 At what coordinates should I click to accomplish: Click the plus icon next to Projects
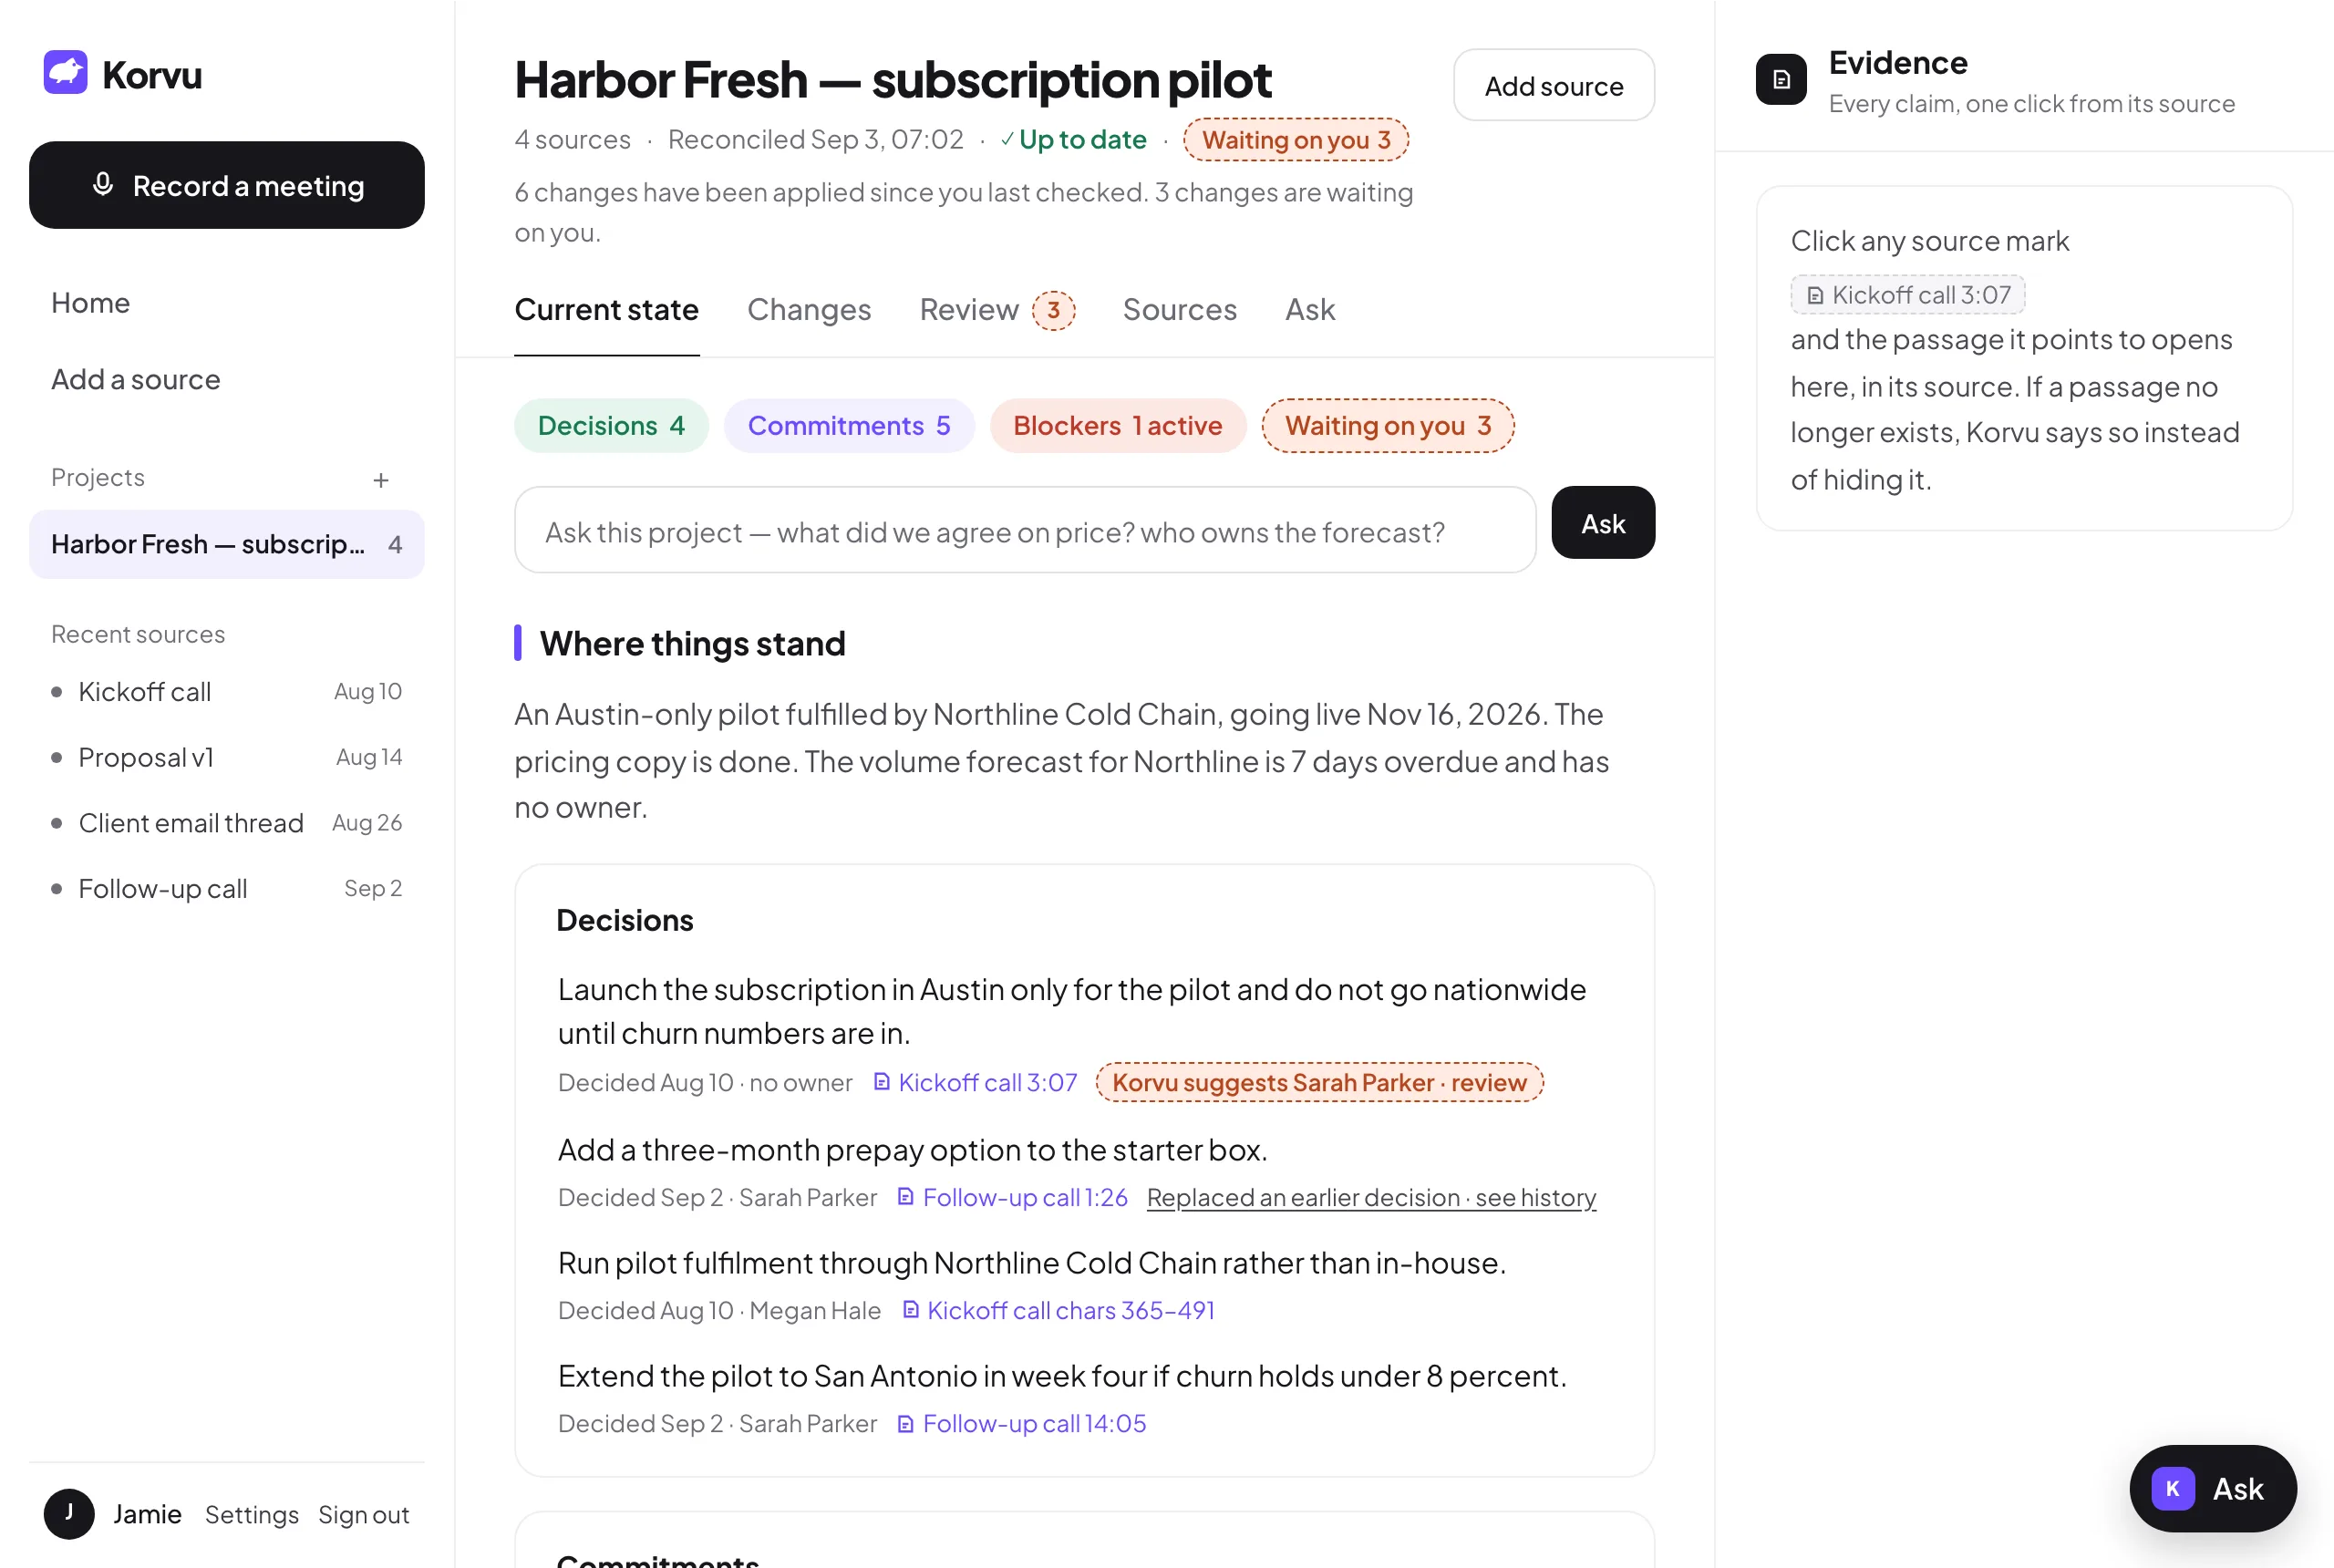[x=380, y=480]
